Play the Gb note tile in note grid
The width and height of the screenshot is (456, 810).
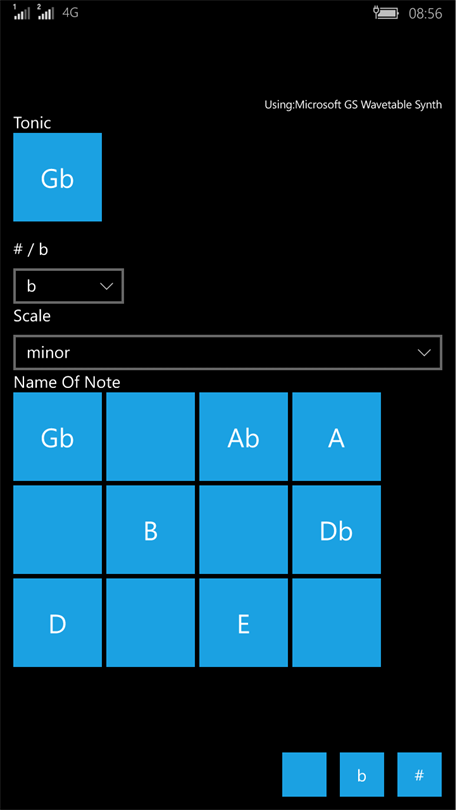(x=57, y=437)
